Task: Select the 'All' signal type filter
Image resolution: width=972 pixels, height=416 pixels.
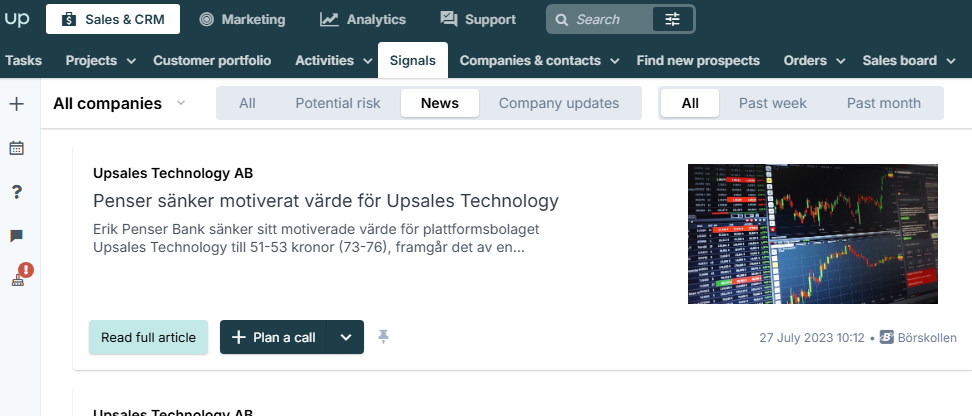Action: point(247,103)
